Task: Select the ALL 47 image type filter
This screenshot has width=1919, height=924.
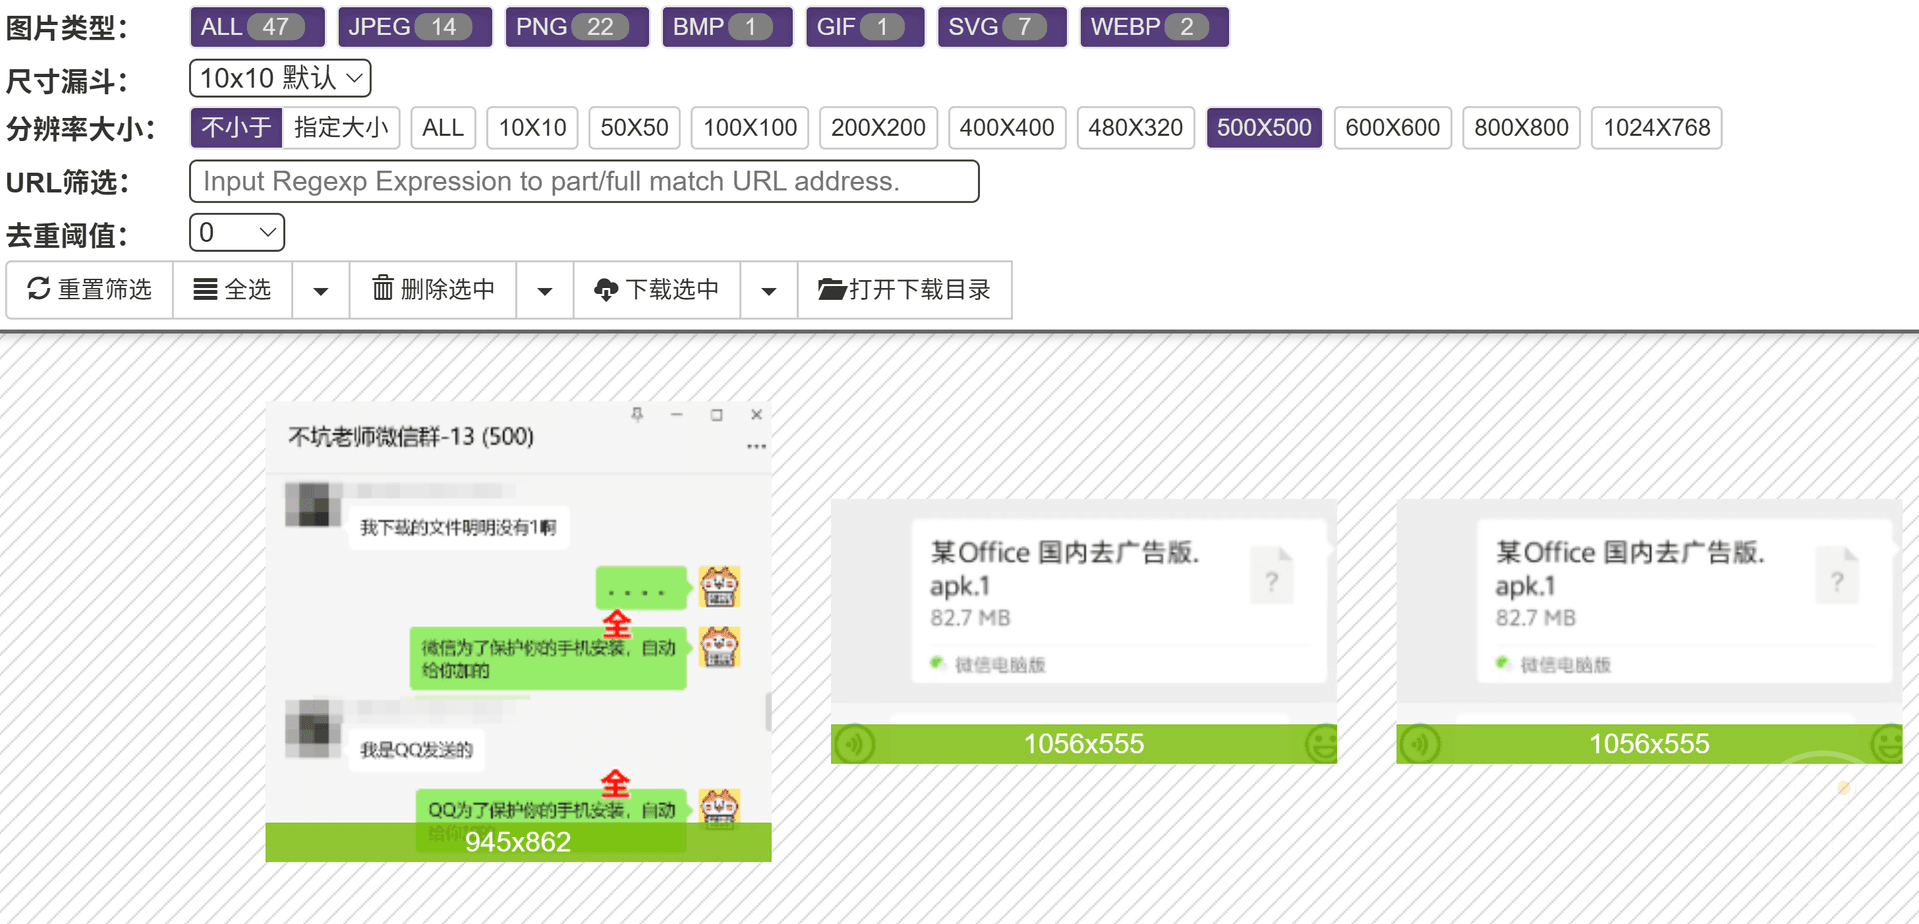Action: click(257, 27)
